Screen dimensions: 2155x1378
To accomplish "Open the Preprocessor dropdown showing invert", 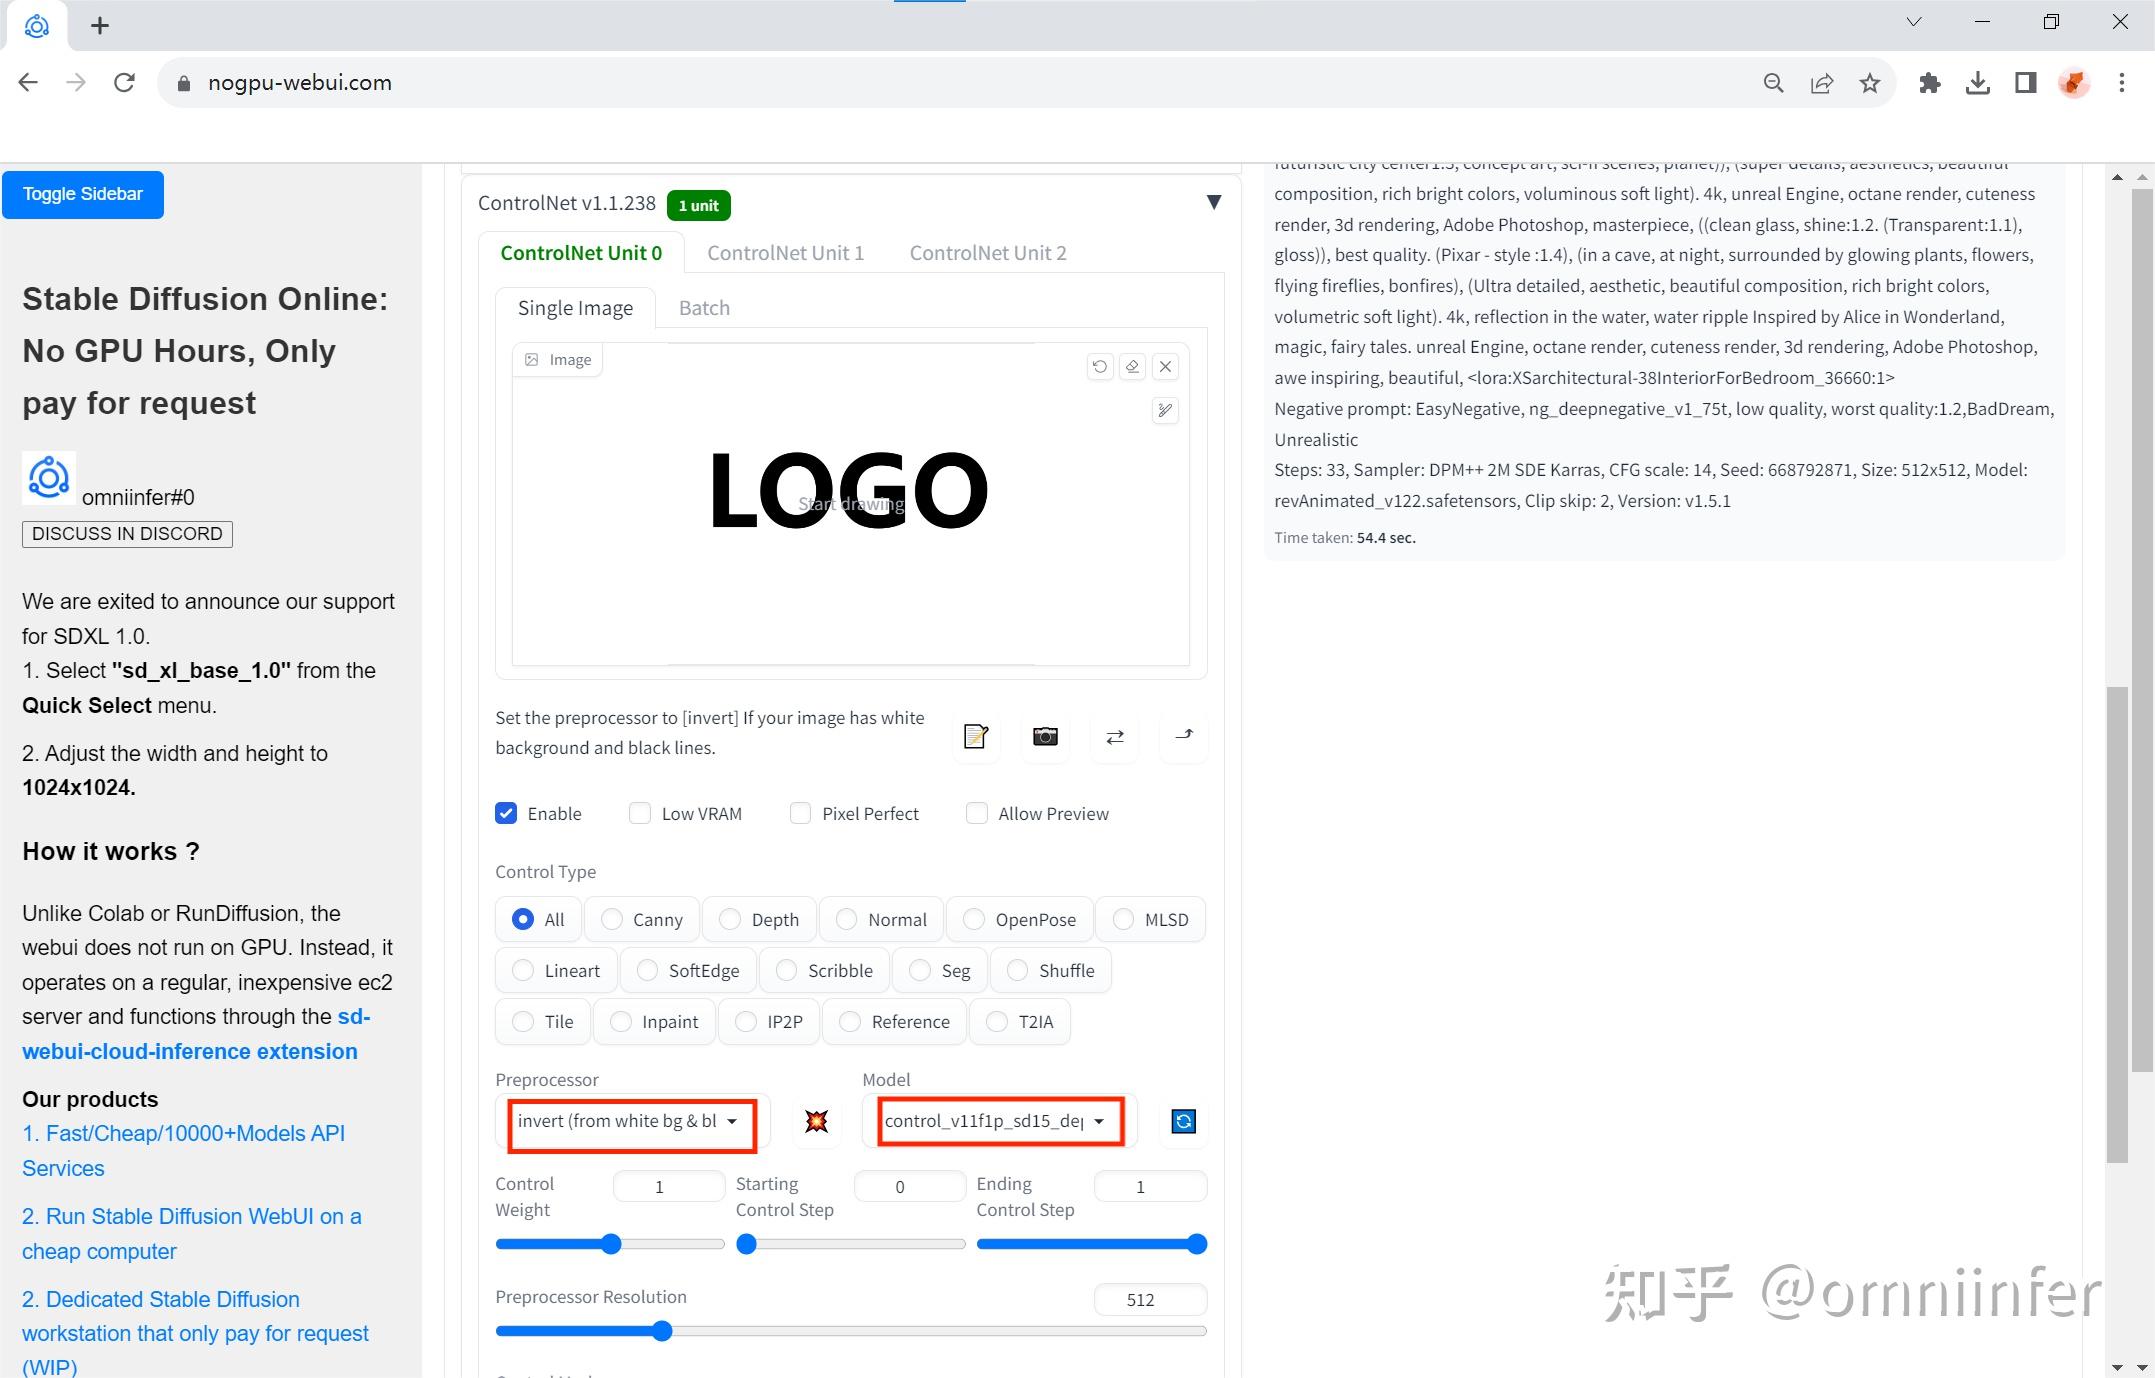I will tap(628, 1121).
